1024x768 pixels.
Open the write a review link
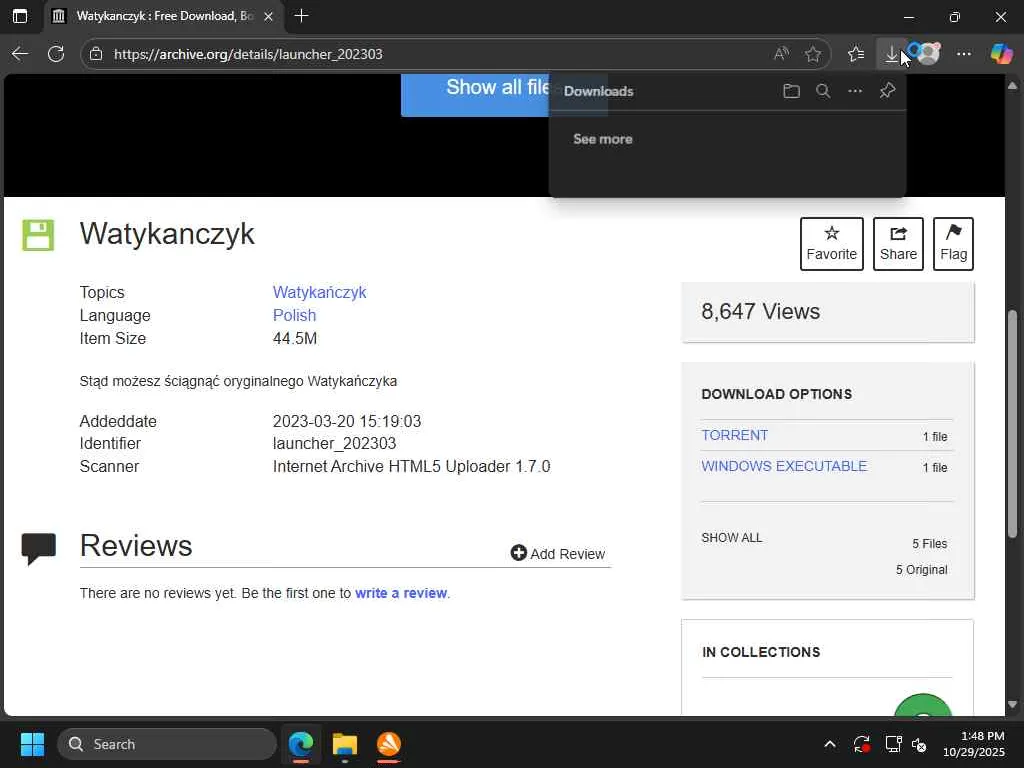pos(401,593)
